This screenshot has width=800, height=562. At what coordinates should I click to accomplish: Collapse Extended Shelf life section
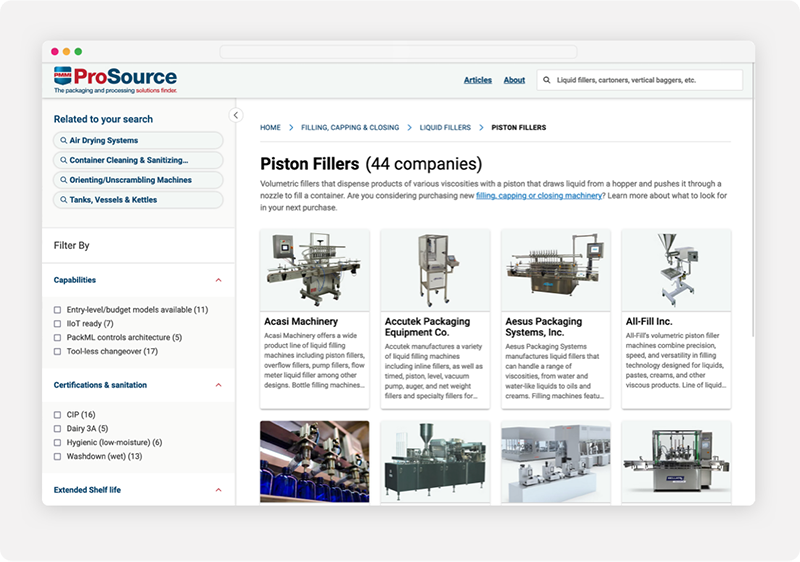[218, 490]
